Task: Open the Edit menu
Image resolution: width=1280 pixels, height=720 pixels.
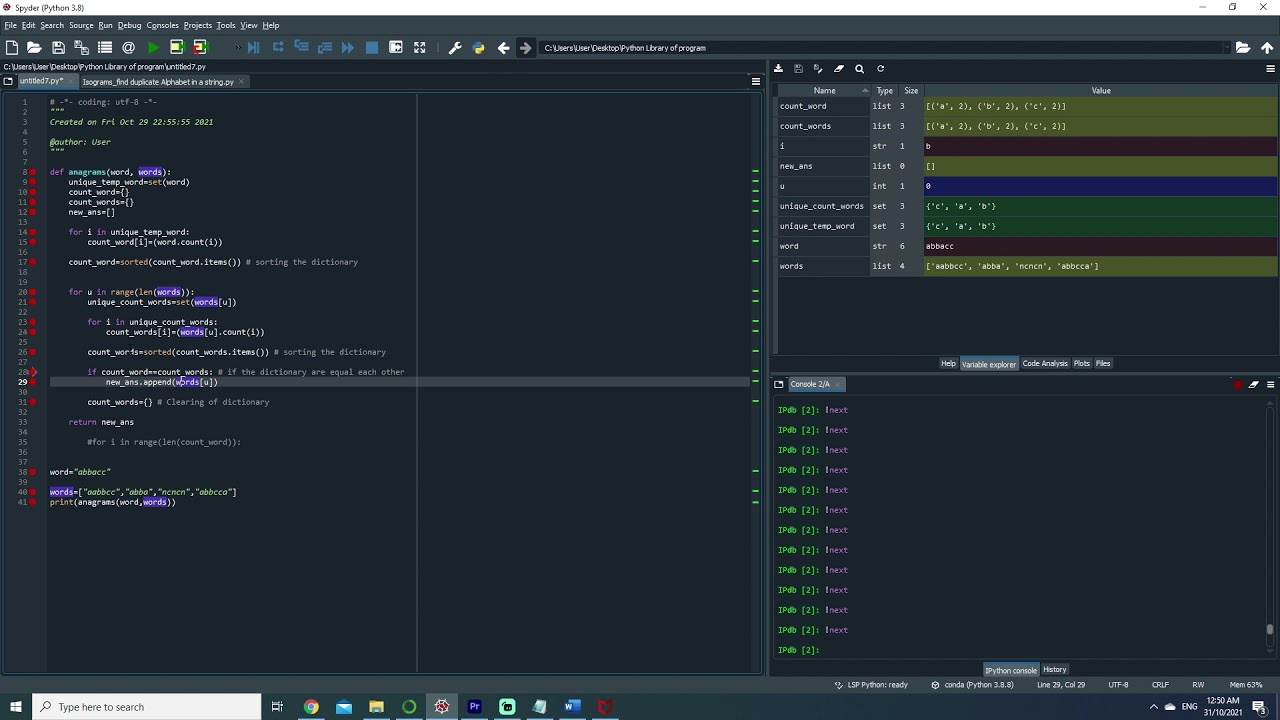Action: (x=28, y=25)
